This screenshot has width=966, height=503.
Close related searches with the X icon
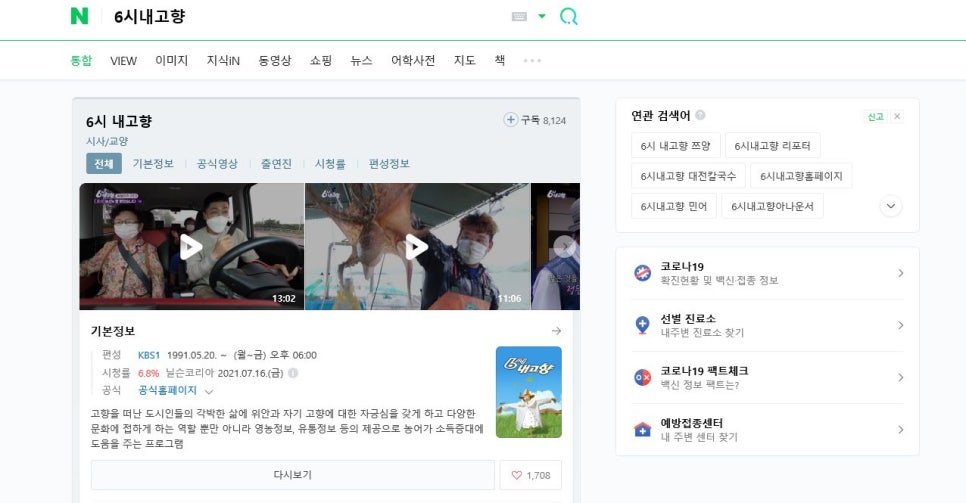(897, 117)
